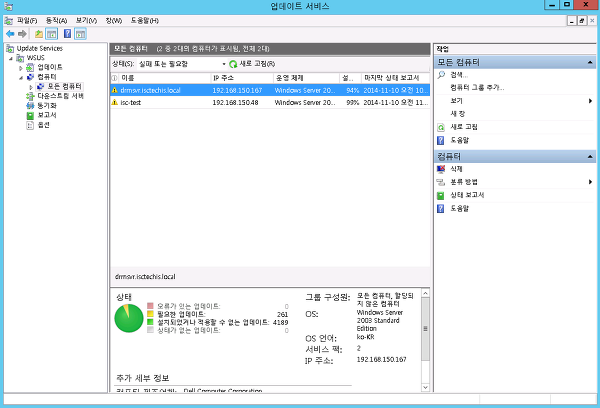Click 상태 보고서 action
The image size is (600, 408).
point(467,195)
